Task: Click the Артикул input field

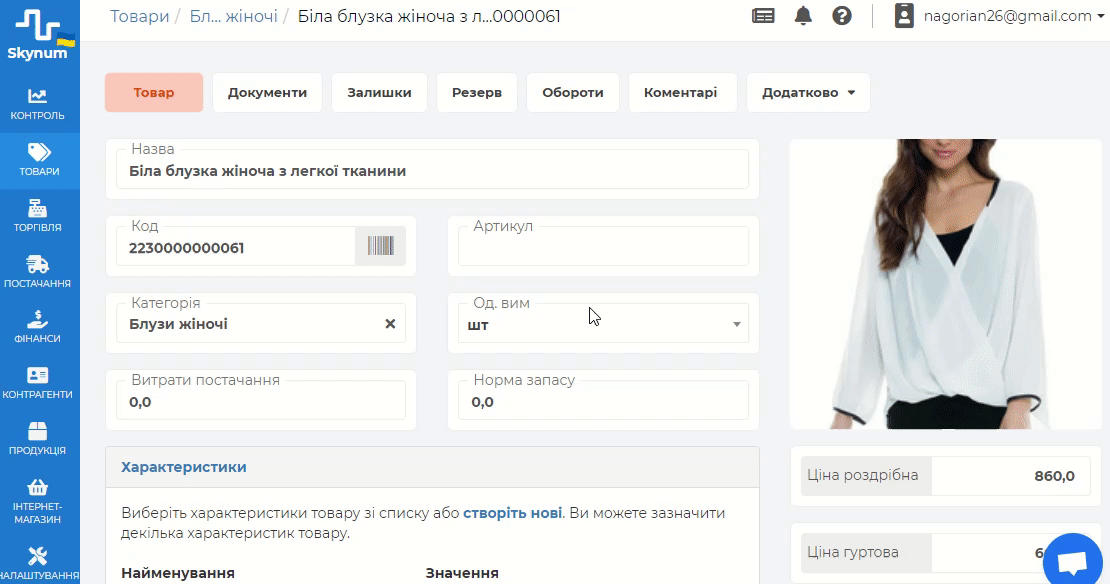Action: 603,248
